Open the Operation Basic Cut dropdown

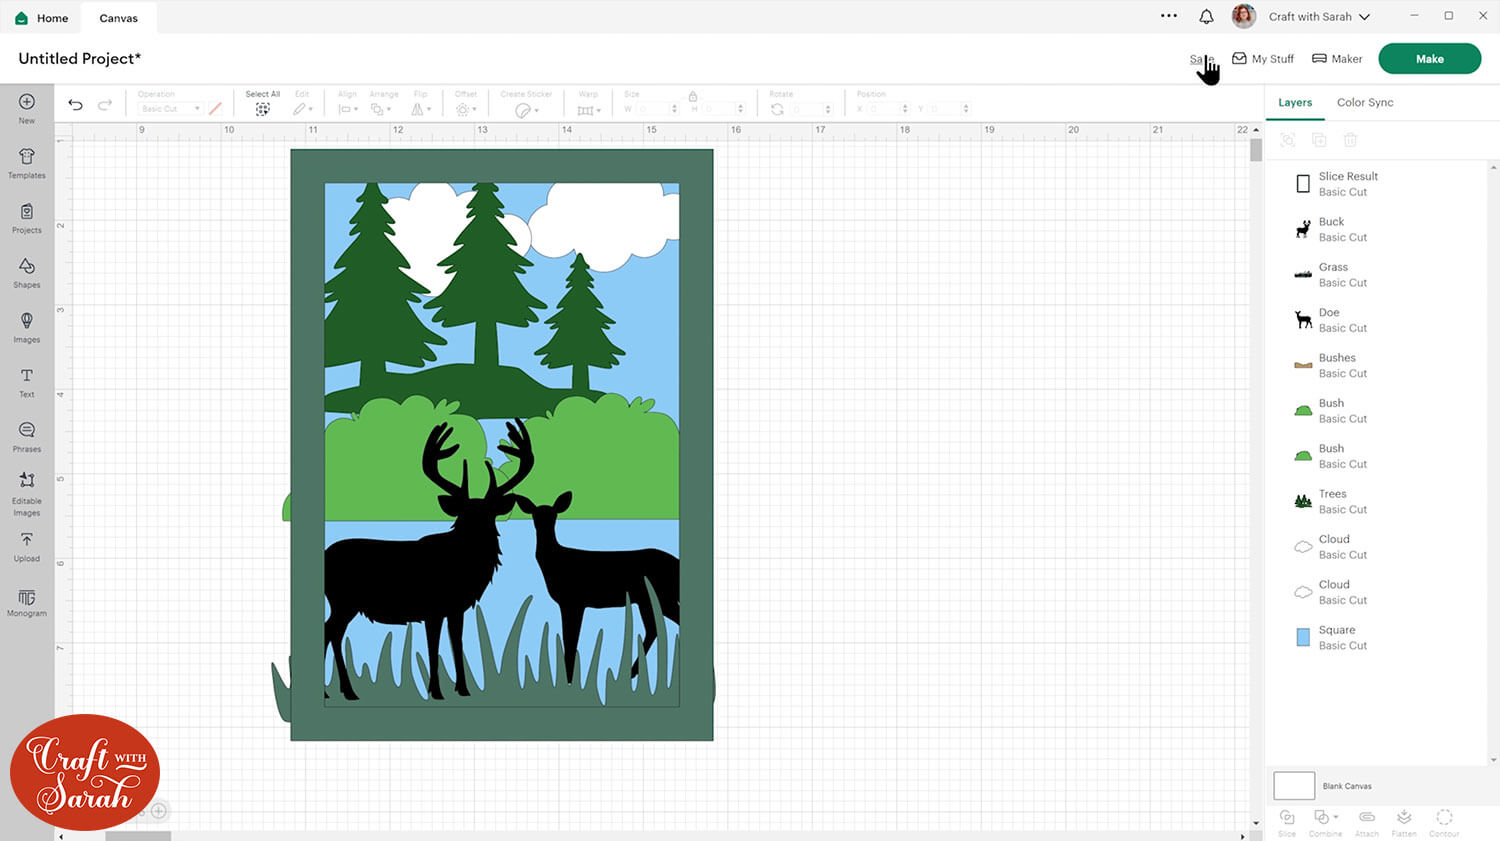click(170, 109)
